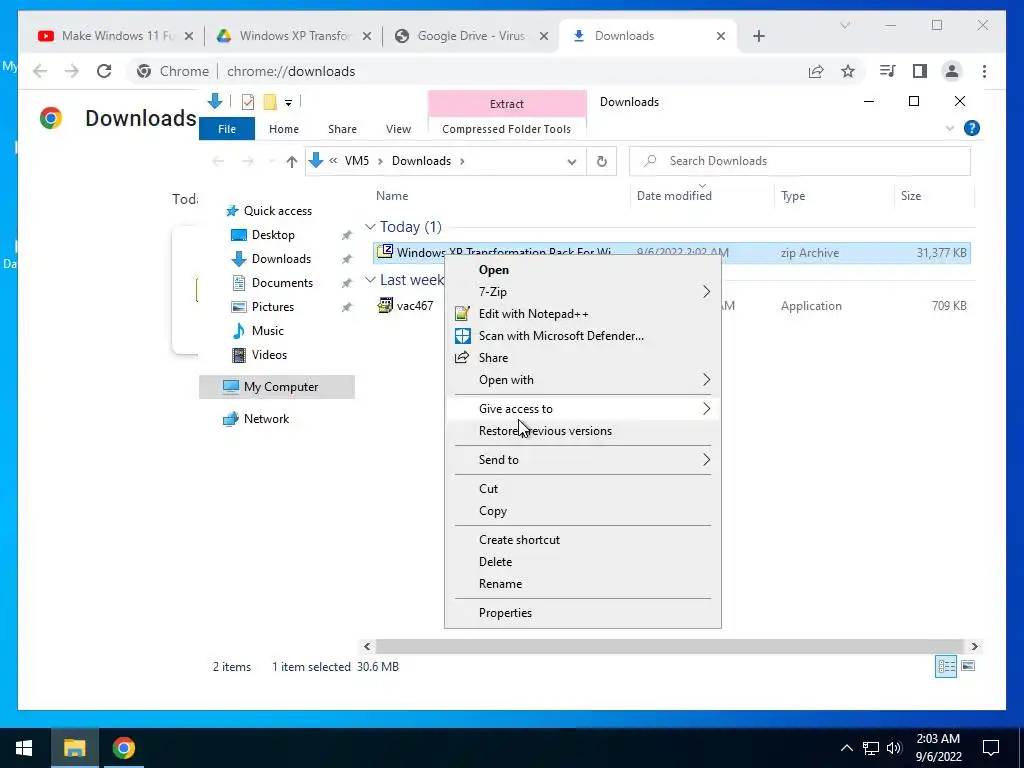Screen dimensions: 1024x768
Task: Close the Make Windows 11 YouTube tab
Action: tap(189, 36)
